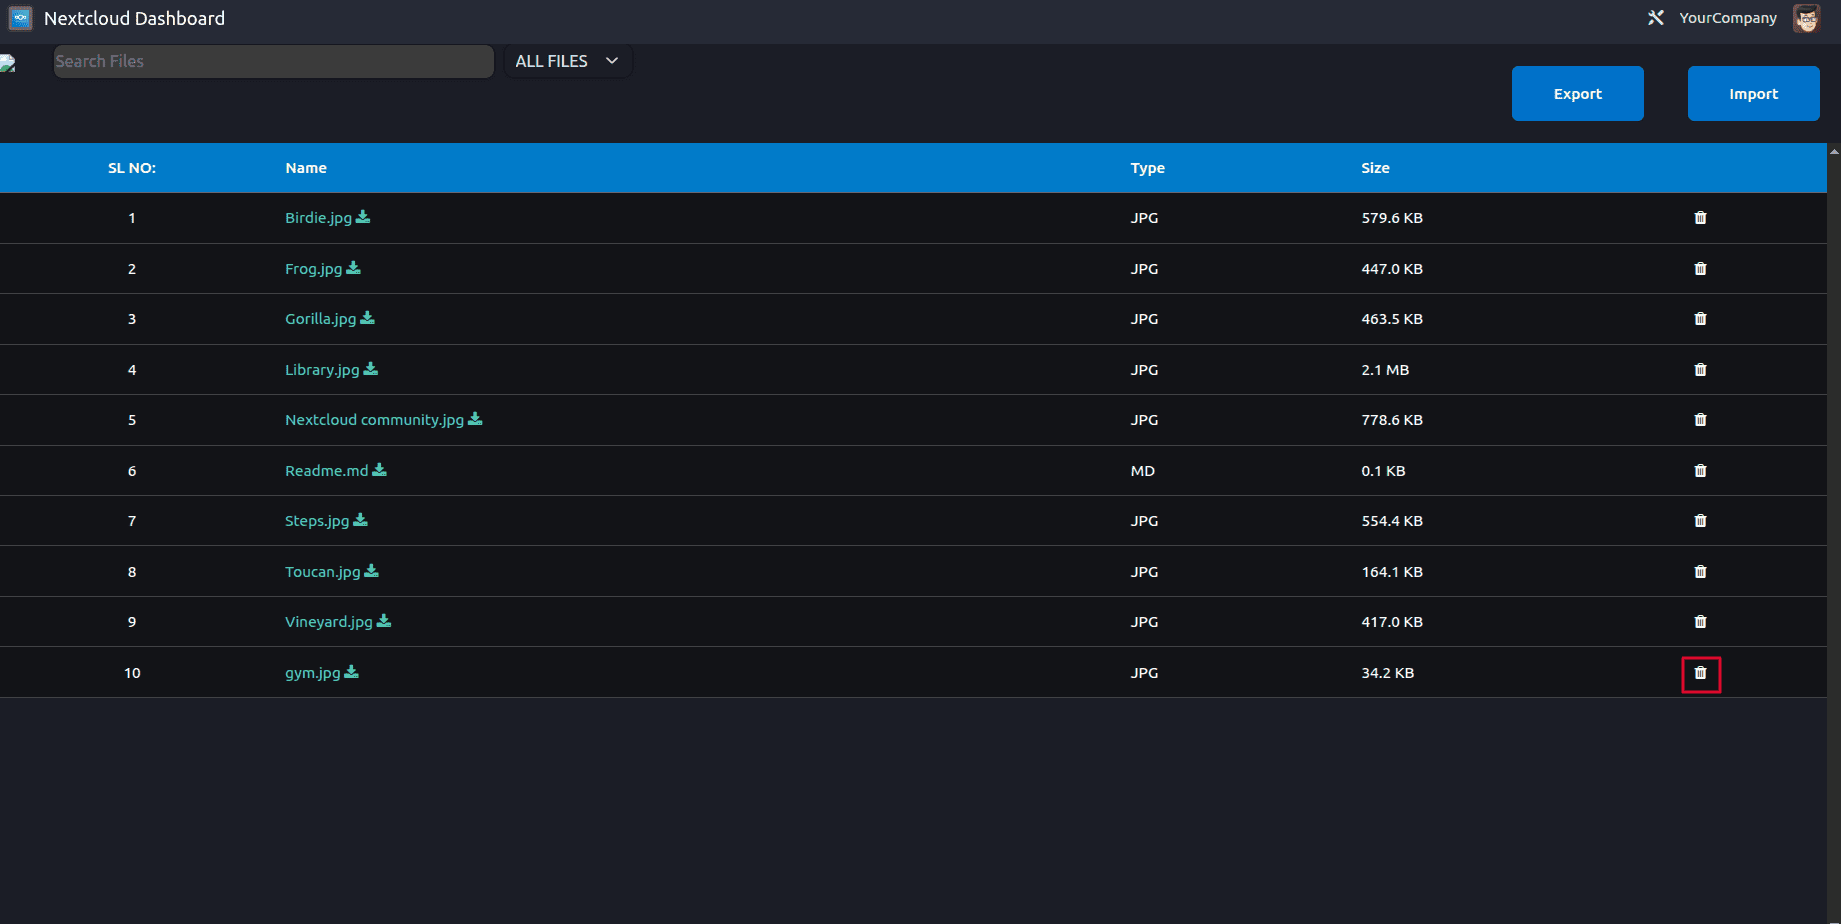Select the MD type cell
The height and width of the screenshot is (924, 1841).
1142,471
